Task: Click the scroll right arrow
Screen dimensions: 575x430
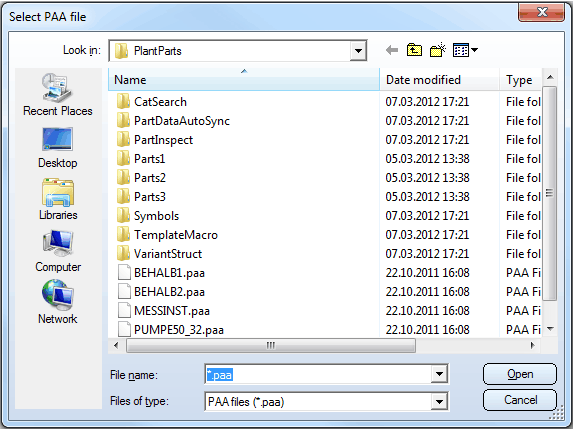Action: coord(532,345)
